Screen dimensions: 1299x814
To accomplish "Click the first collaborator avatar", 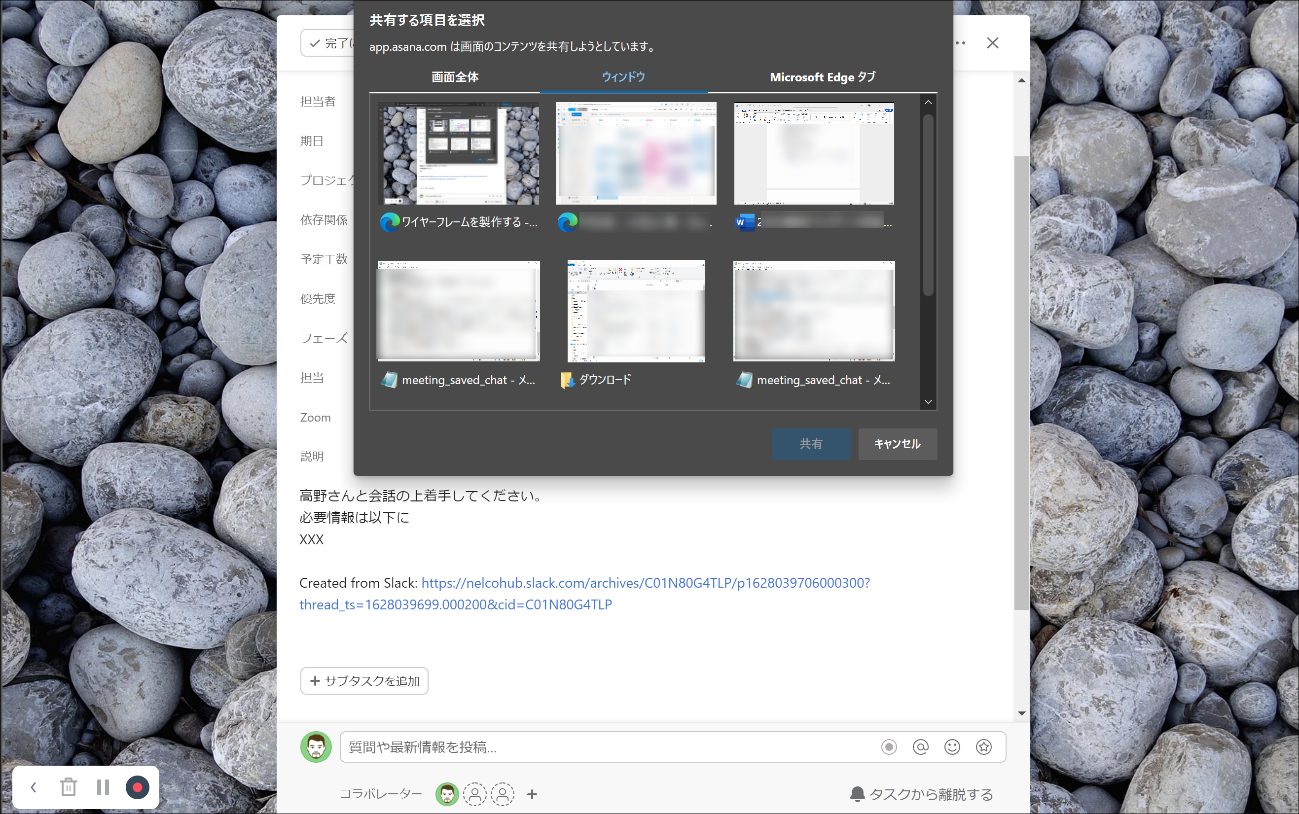I will point(447,794).
